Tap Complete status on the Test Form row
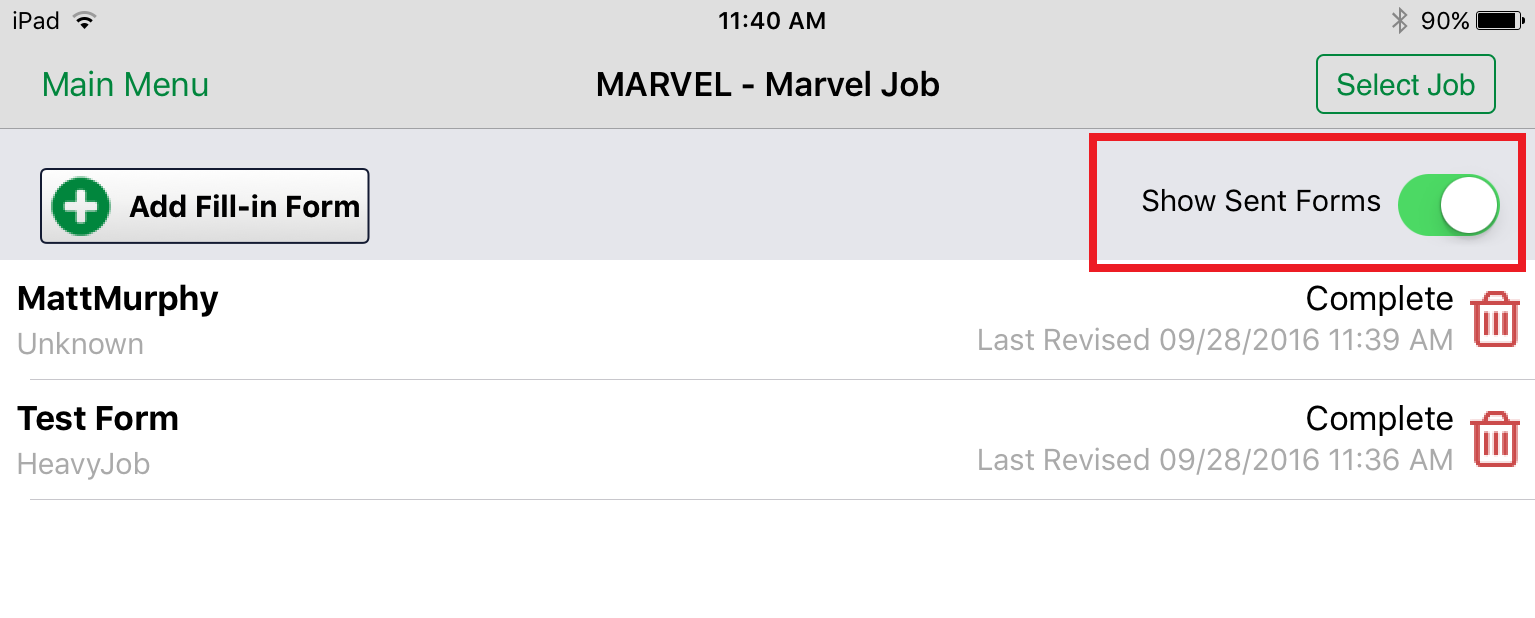 [1379, 418]
